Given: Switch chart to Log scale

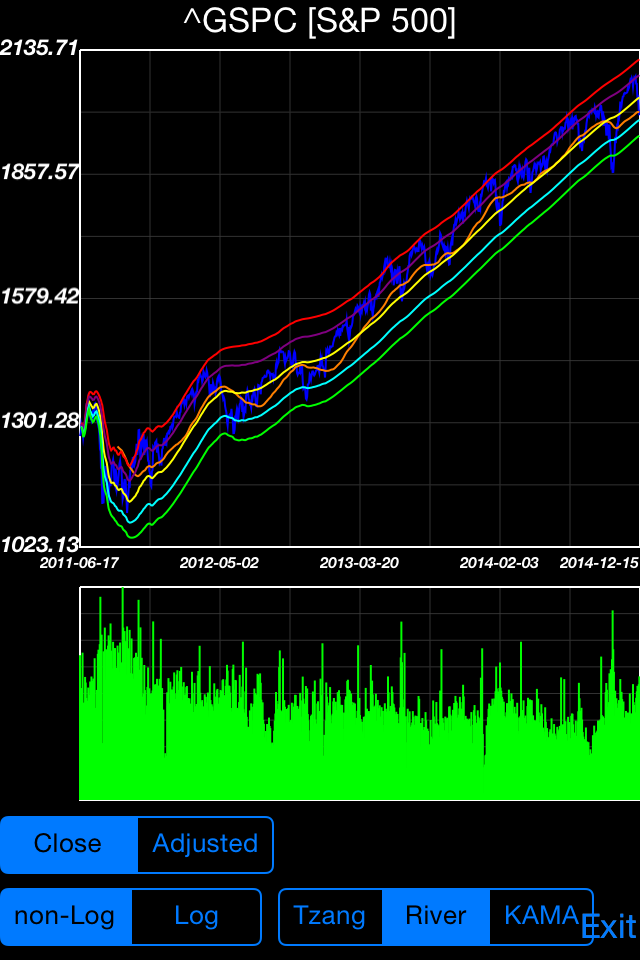Looking at the screenshot, I should click(x=197, y=917).
